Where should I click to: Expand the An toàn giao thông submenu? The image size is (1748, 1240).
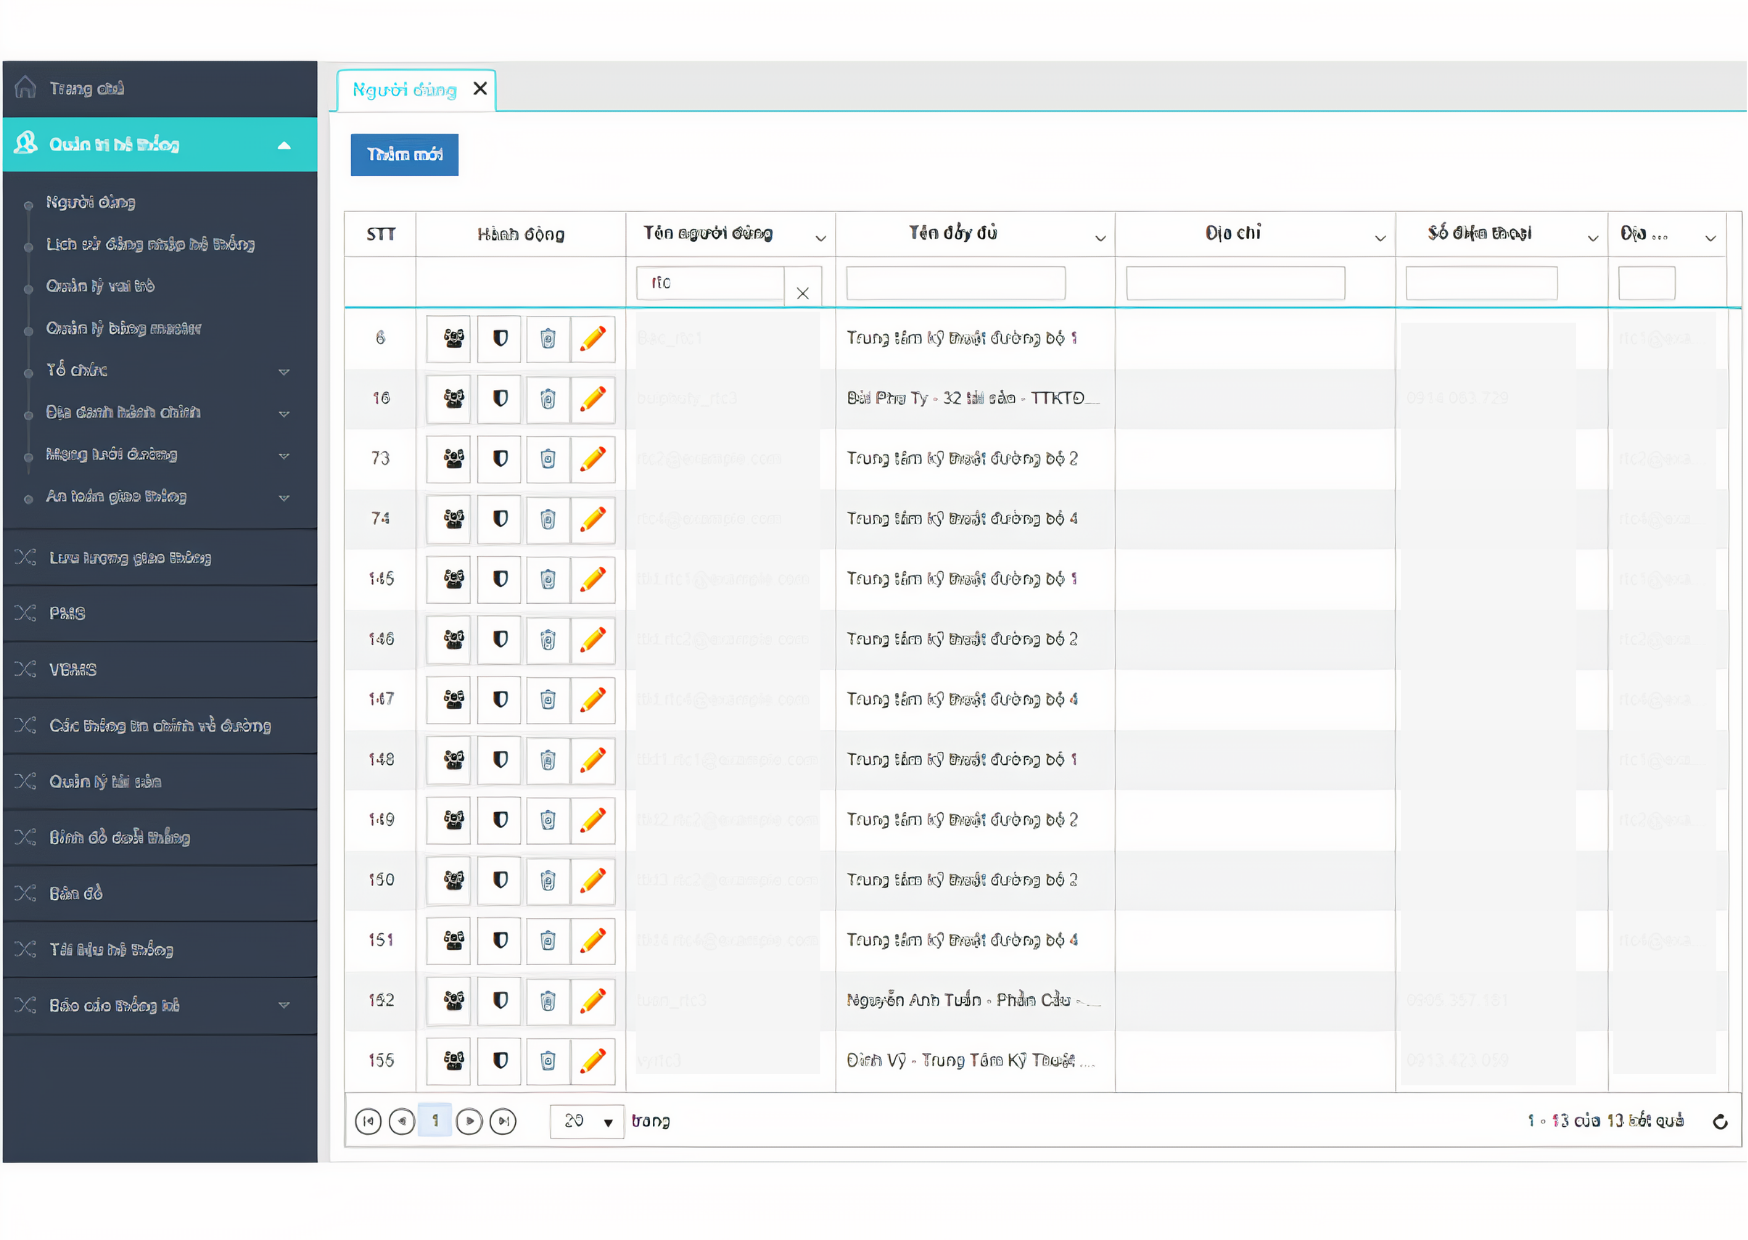point(284,497)
